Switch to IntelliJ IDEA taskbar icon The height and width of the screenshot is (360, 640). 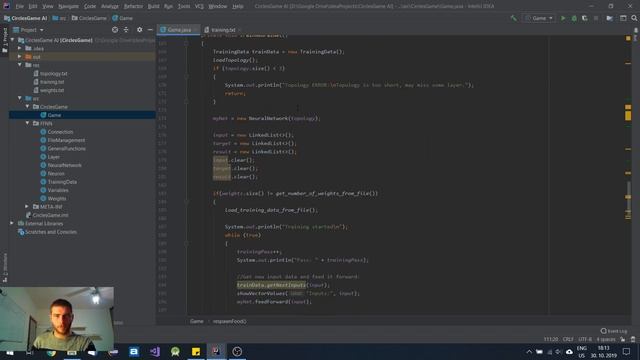pyautogui.click(x=216, y=351)
